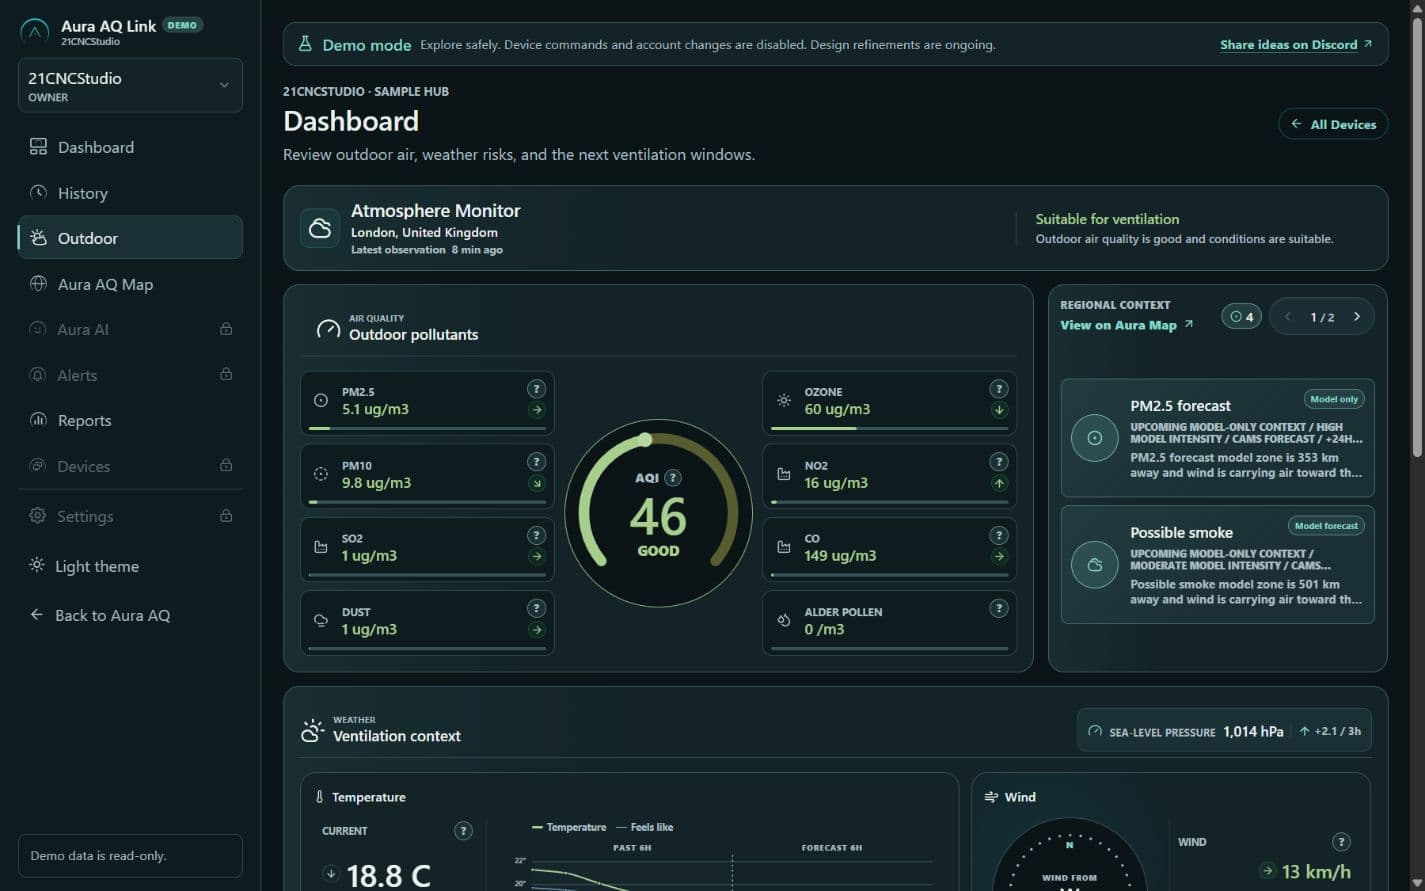
Task: Open the SO2 help question mark
Action: point(537,535)
